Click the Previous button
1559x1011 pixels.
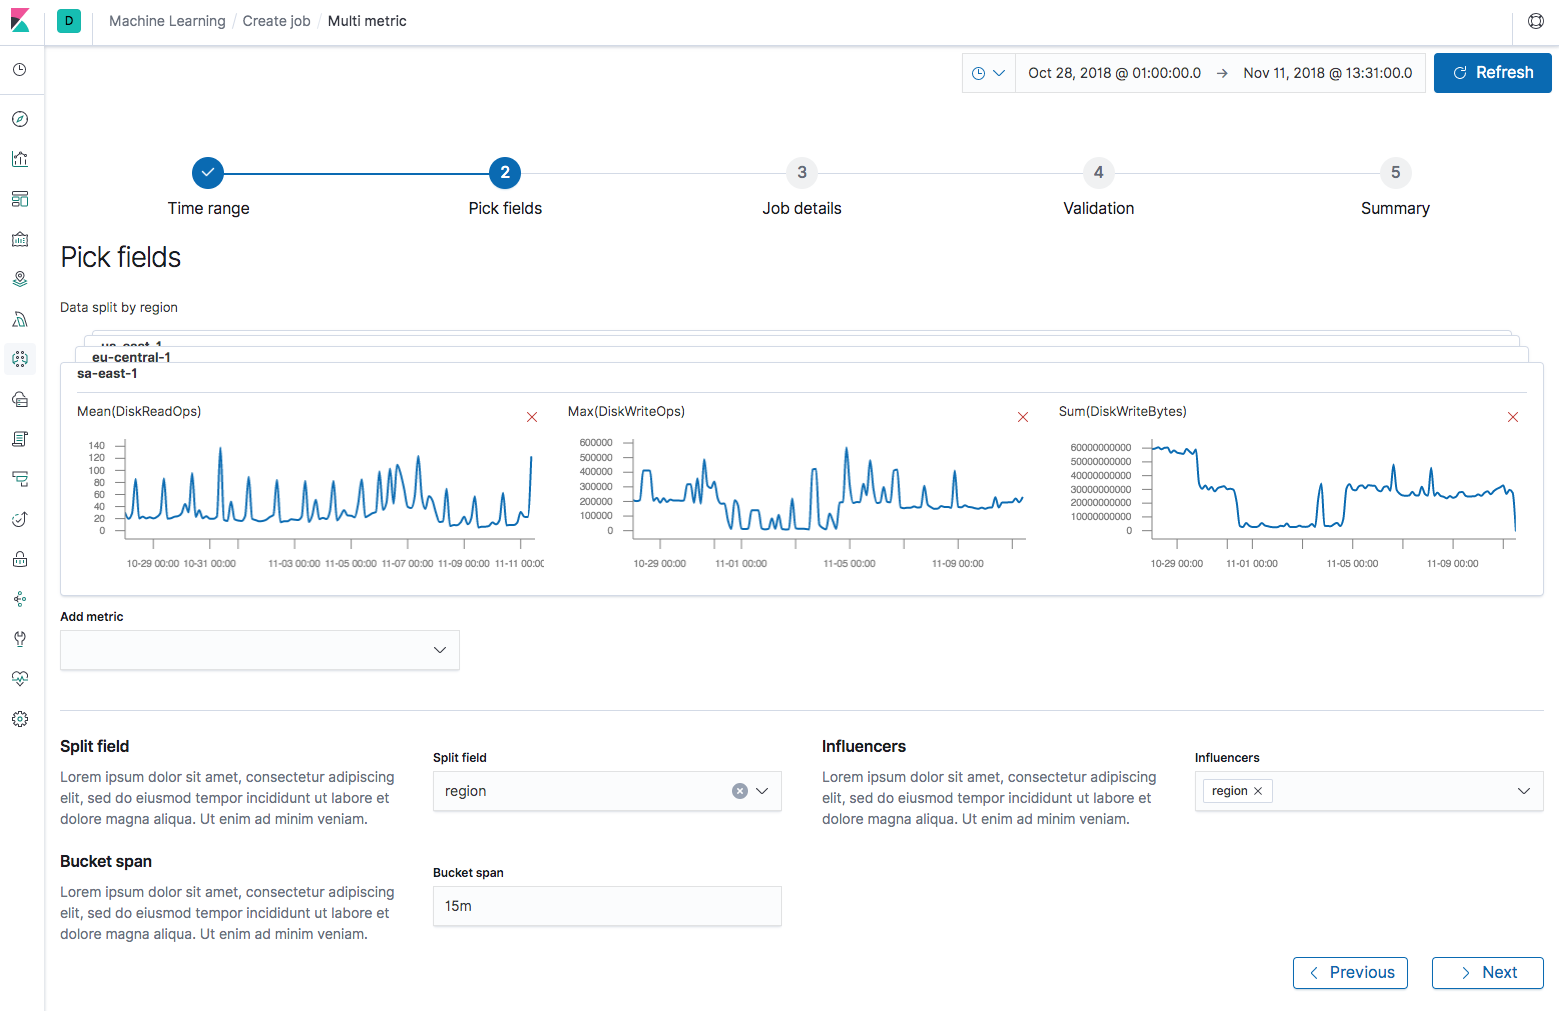pyautogui.click(x=1350, y=973)
